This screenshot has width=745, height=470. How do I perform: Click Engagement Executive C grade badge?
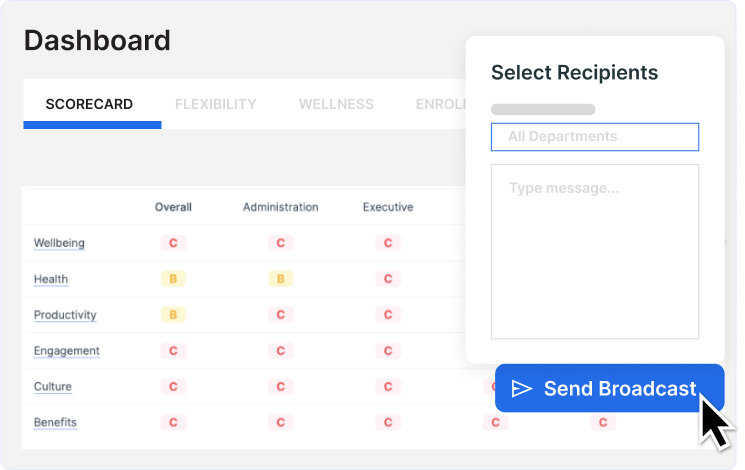(x=388, y=351)
